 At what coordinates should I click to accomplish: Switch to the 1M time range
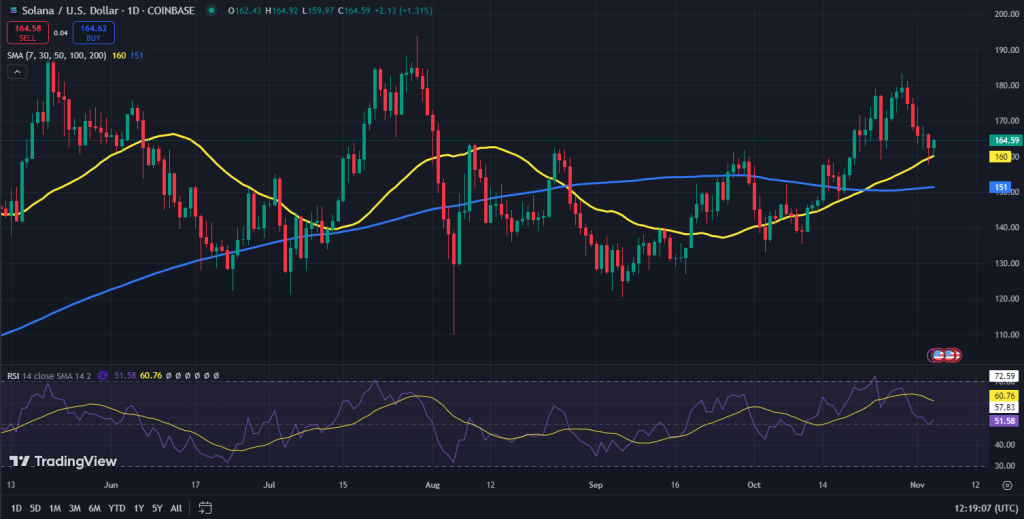56,507
